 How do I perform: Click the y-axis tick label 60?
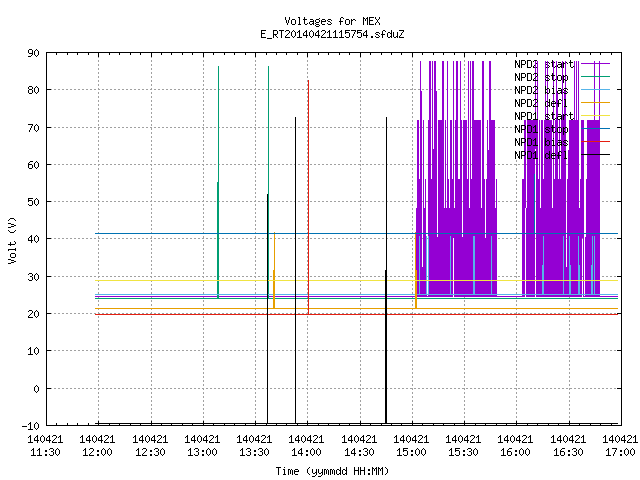(33, 165)
